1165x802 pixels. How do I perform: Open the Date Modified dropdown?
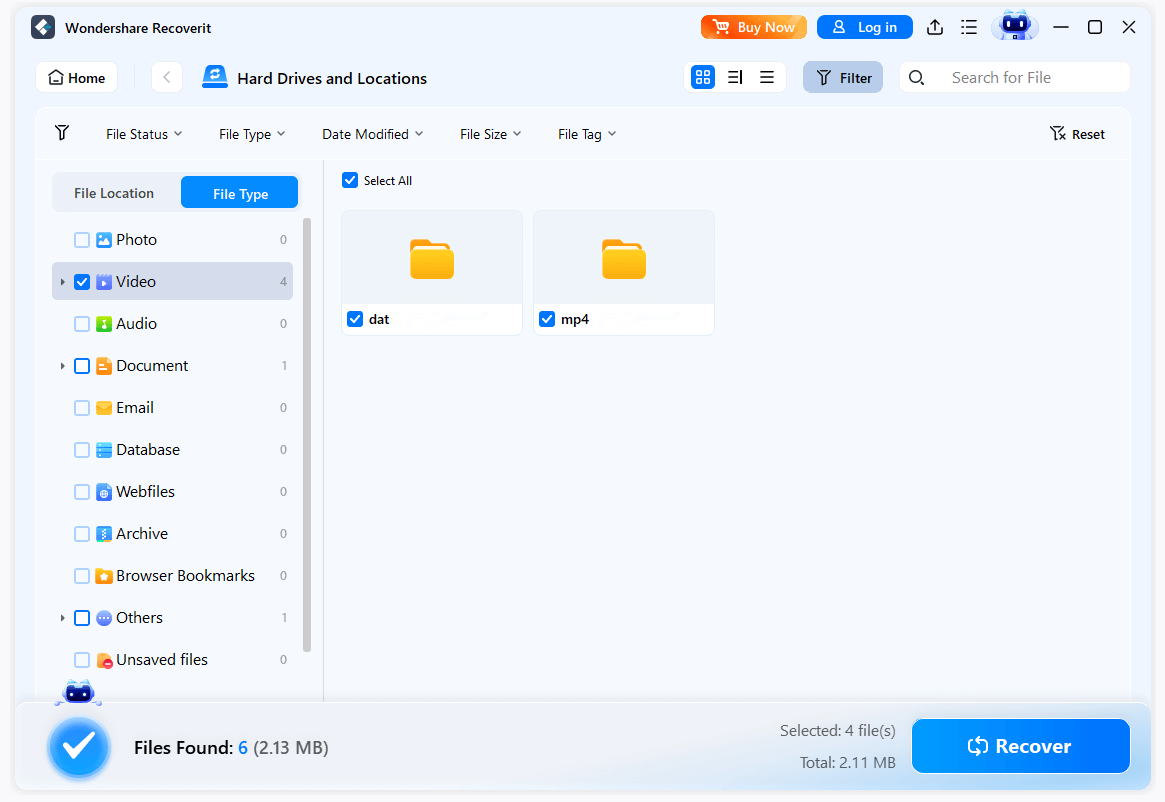click(x=372, y=133)
